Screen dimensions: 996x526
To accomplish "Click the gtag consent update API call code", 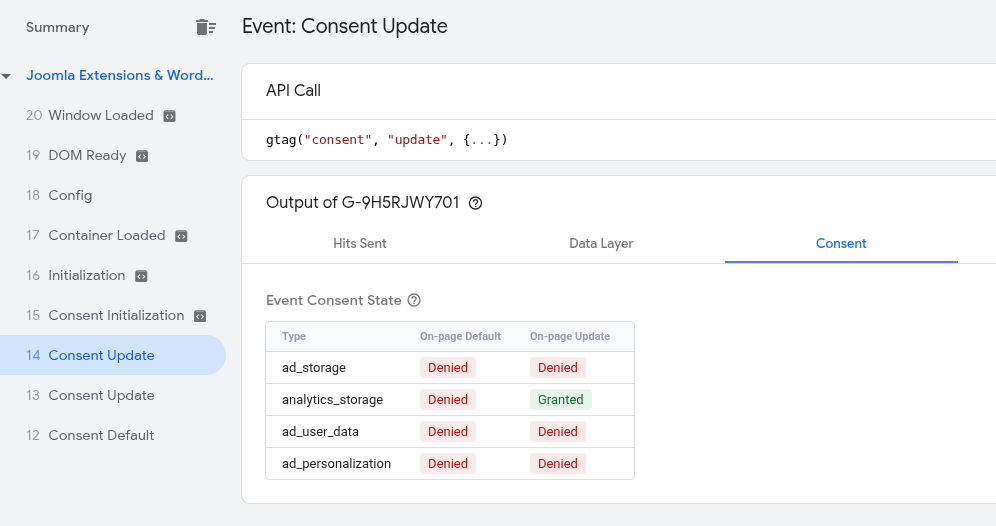I will click(387, 140).
